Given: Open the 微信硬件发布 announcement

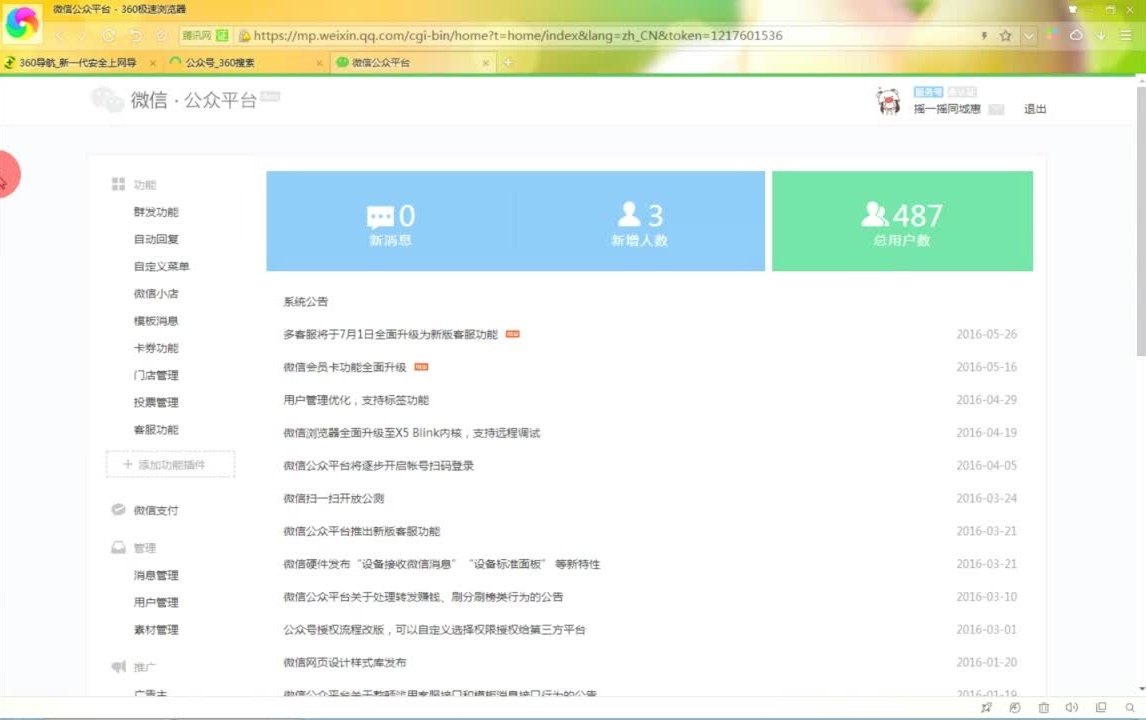Looking at the screenshot, I should [x=441, y=564].
